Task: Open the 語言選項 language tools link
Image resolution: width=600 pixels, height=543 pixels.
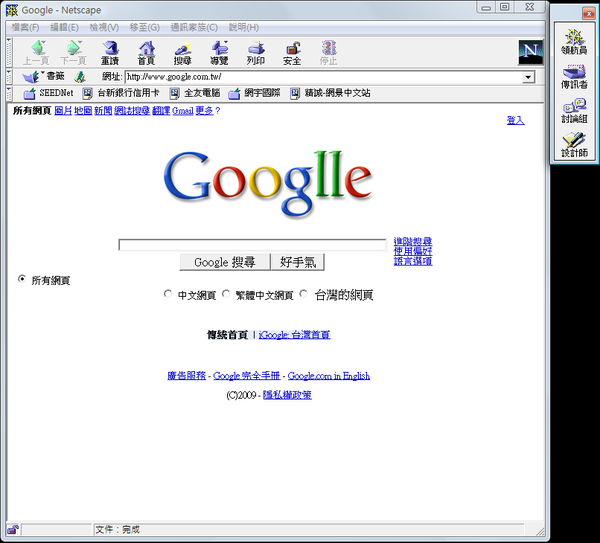Action: point(413,261)
